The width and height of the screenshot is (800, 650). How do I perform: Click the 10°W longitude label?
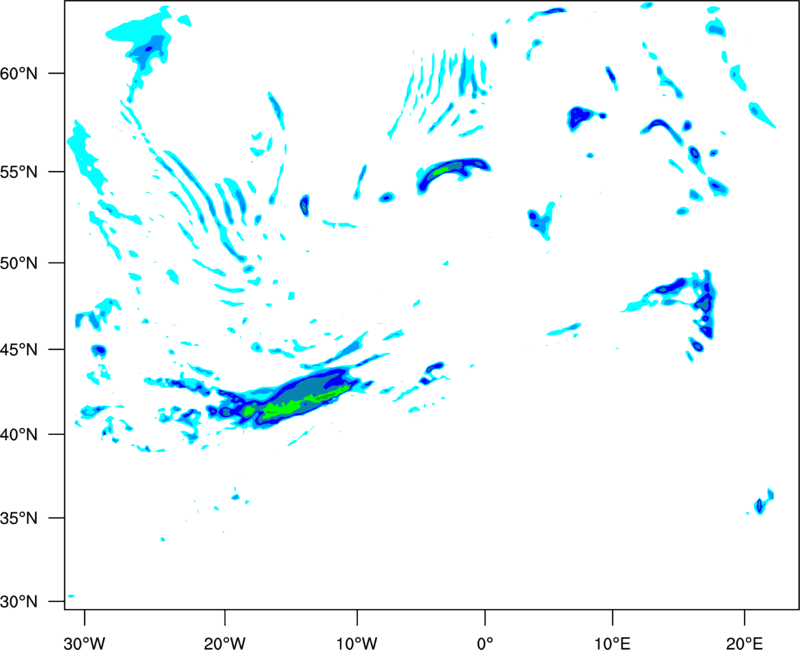(357, 643)
